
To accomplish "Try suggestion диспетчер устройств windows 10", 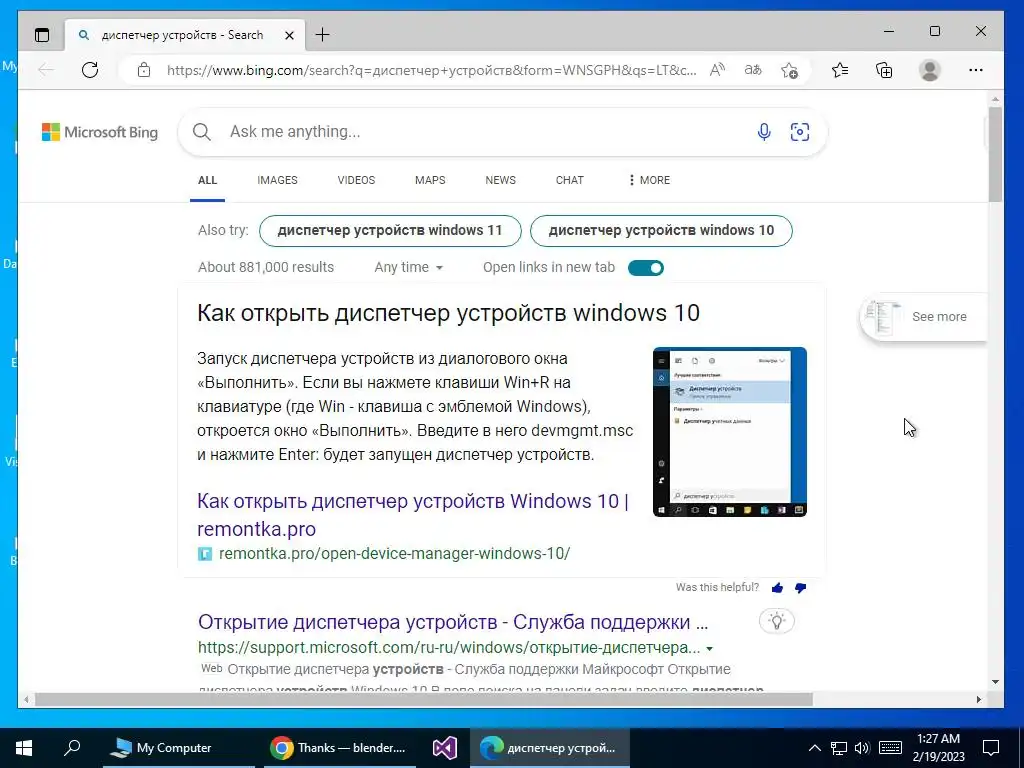I will tap(662, 231).
